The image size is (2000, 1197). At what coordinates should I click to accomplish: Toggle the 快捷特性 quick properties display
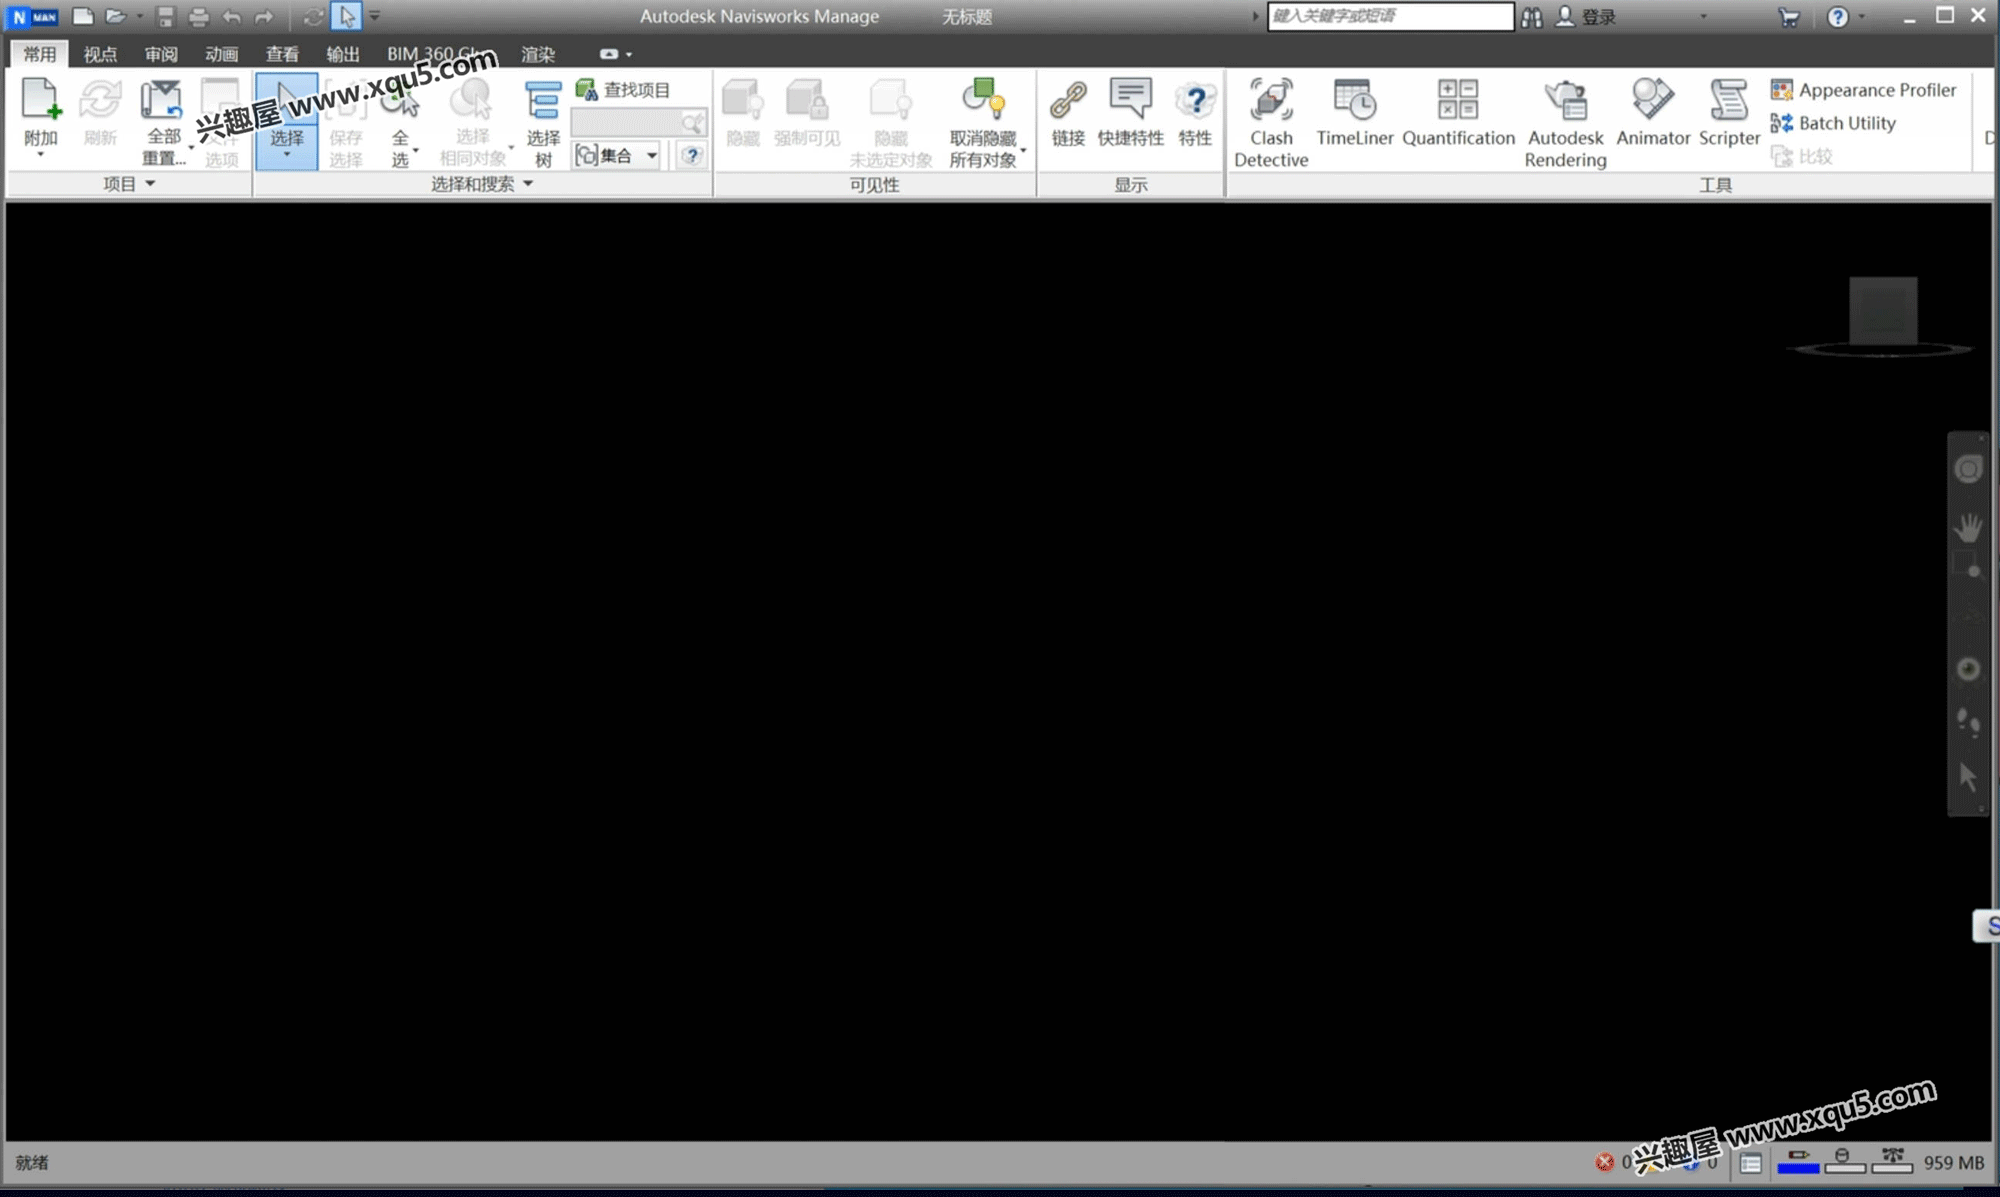tap(1130, 112)
